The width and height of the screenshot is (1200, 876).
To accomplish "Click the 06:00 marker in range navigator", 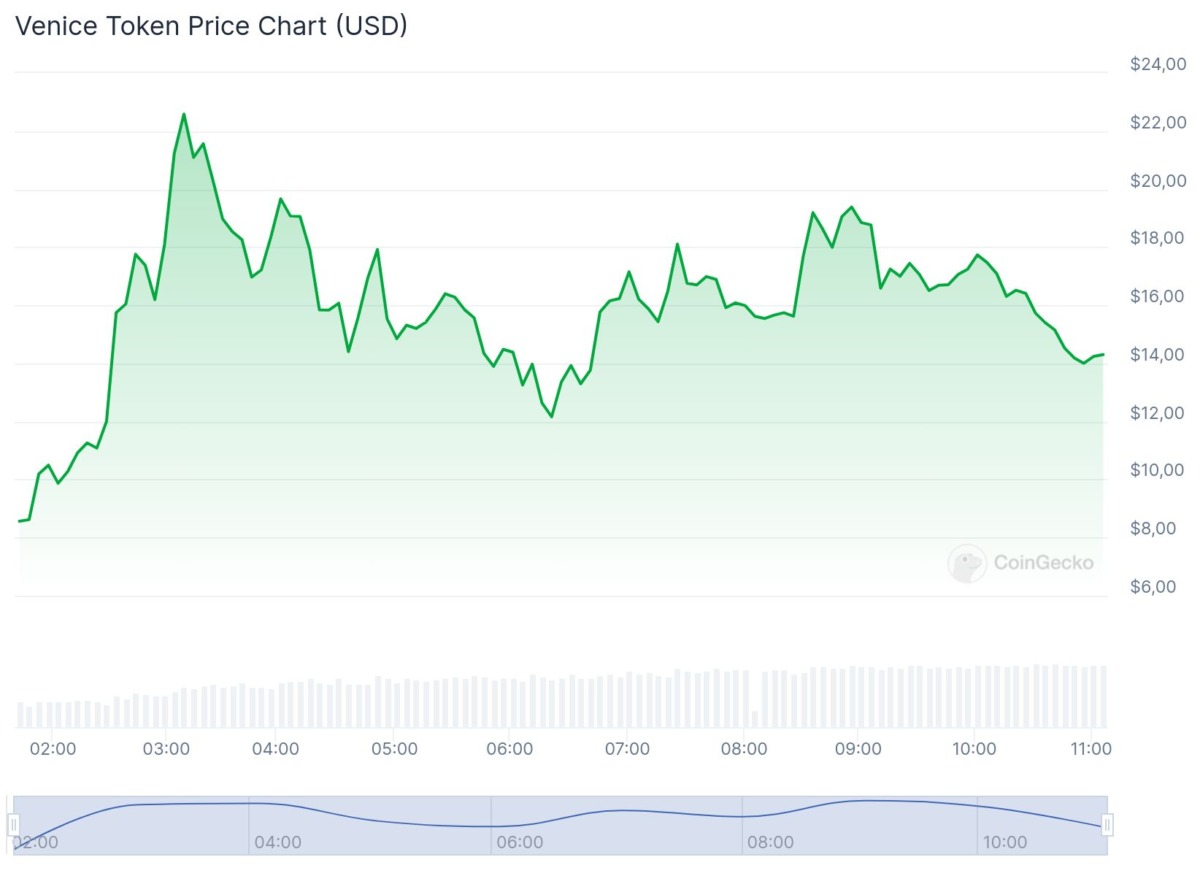I will click(x=520, y=842).
